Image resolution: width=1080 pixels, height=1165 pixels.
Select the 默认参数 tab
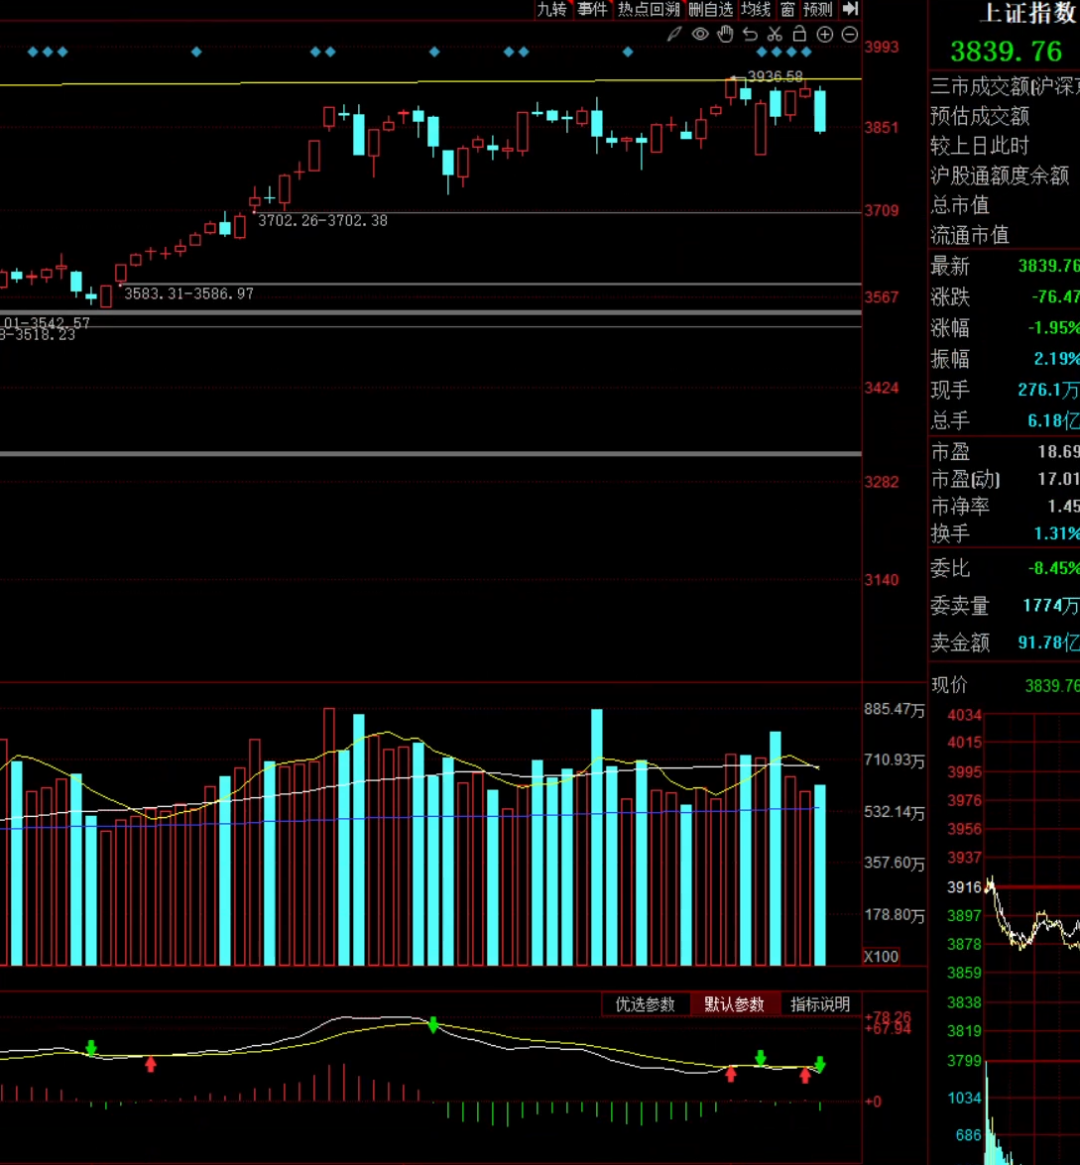click(x=734, y=1005)
